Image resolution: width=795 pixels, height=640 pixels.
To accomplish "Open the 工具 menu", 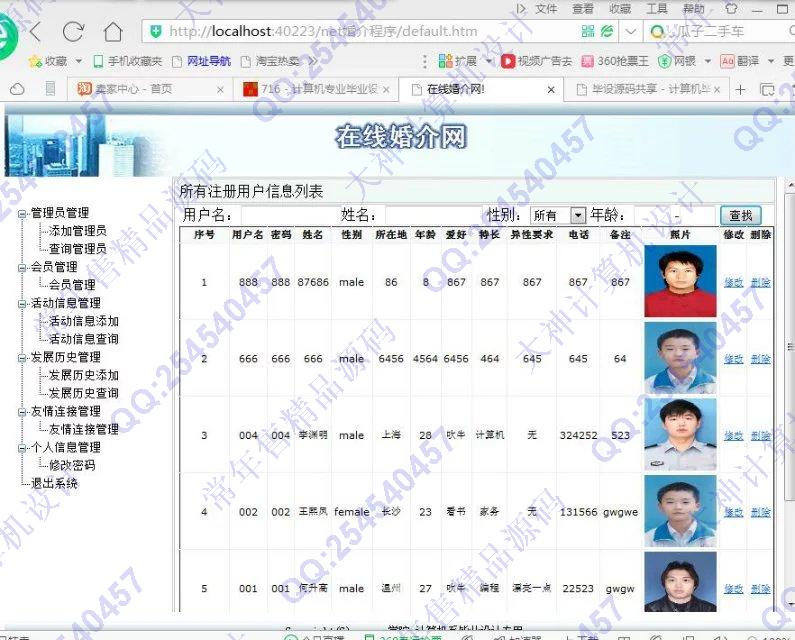I will click(x=657, y=8).
